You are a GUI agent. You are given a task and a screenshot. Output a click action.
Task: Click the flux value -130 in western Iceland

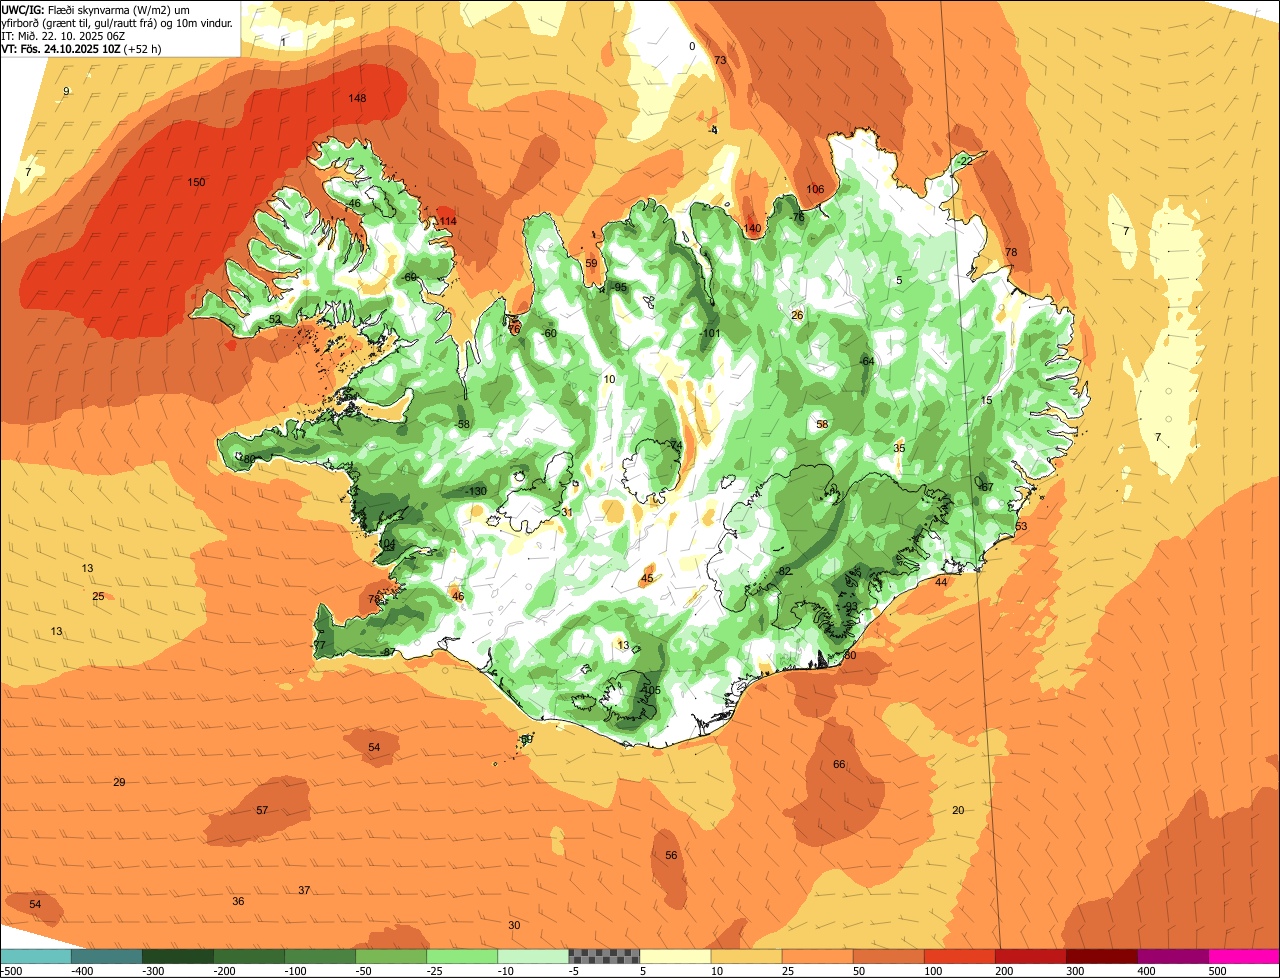(477, 491)
